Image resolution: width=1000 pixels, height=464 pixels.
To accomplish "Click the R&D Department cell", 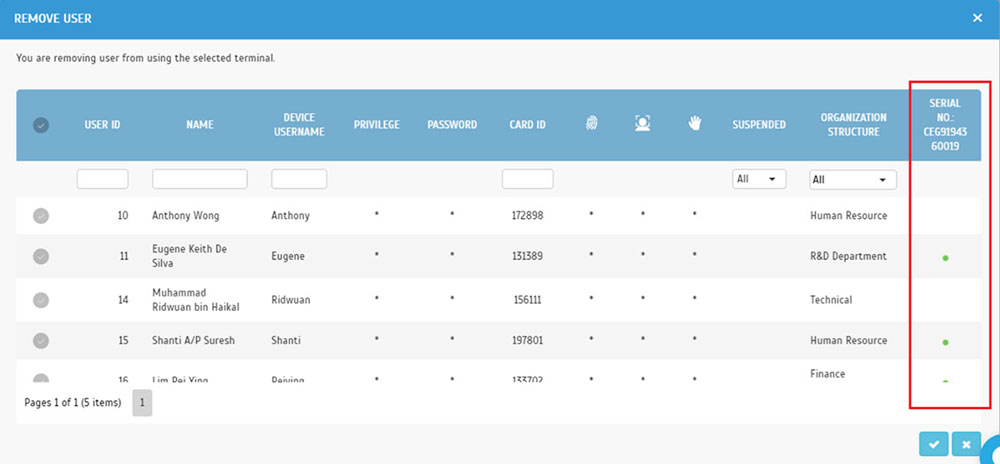I will click(x=848, y=256).
